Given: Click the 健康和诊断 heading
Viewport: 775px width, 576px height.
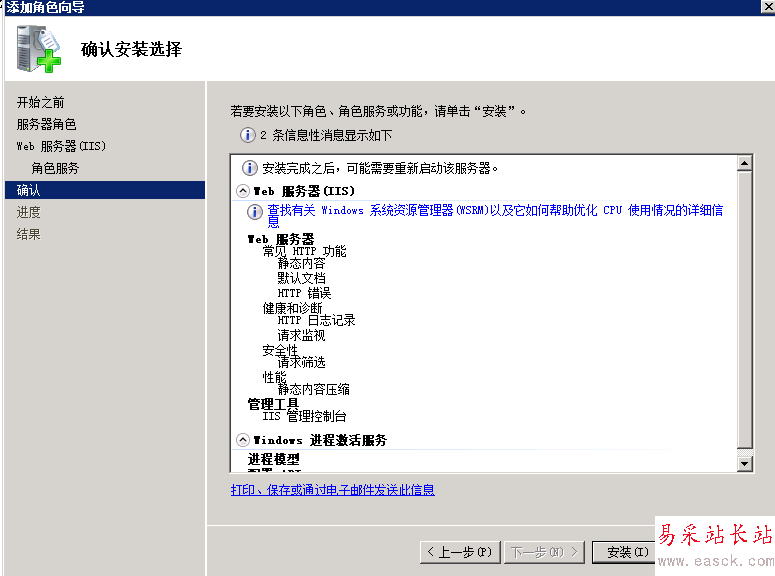Looking at the screenshot, I should click(293, 309).
